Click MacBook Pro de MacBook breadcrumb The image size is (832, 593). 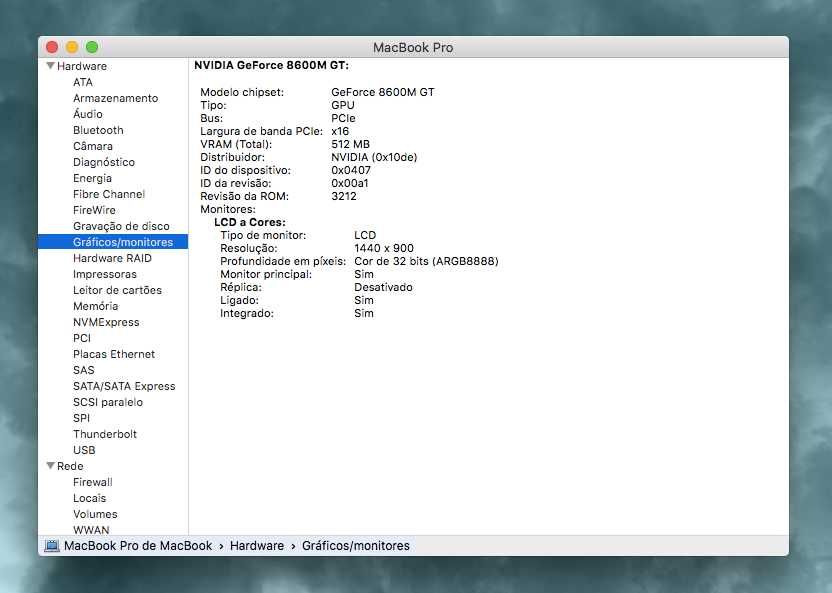pyautogui.click(x=138, y=546)
